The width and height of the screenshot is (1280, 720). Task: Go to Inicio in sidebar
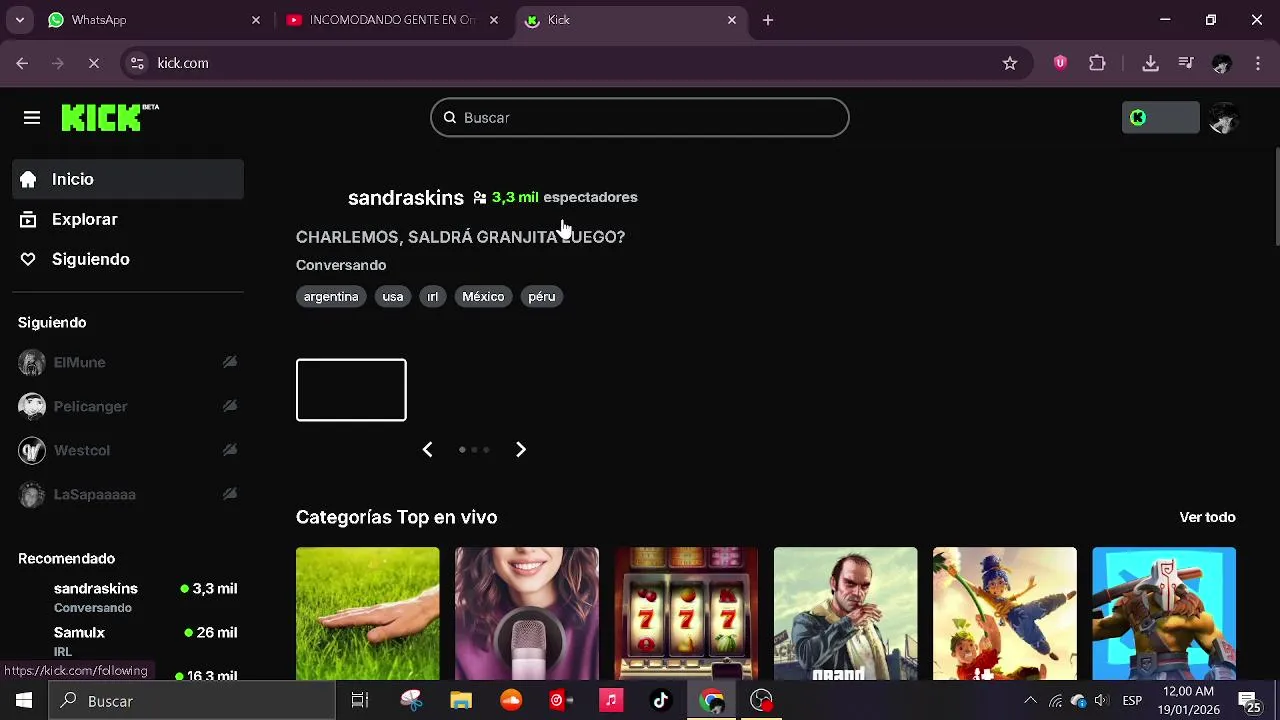click(128, 179)
